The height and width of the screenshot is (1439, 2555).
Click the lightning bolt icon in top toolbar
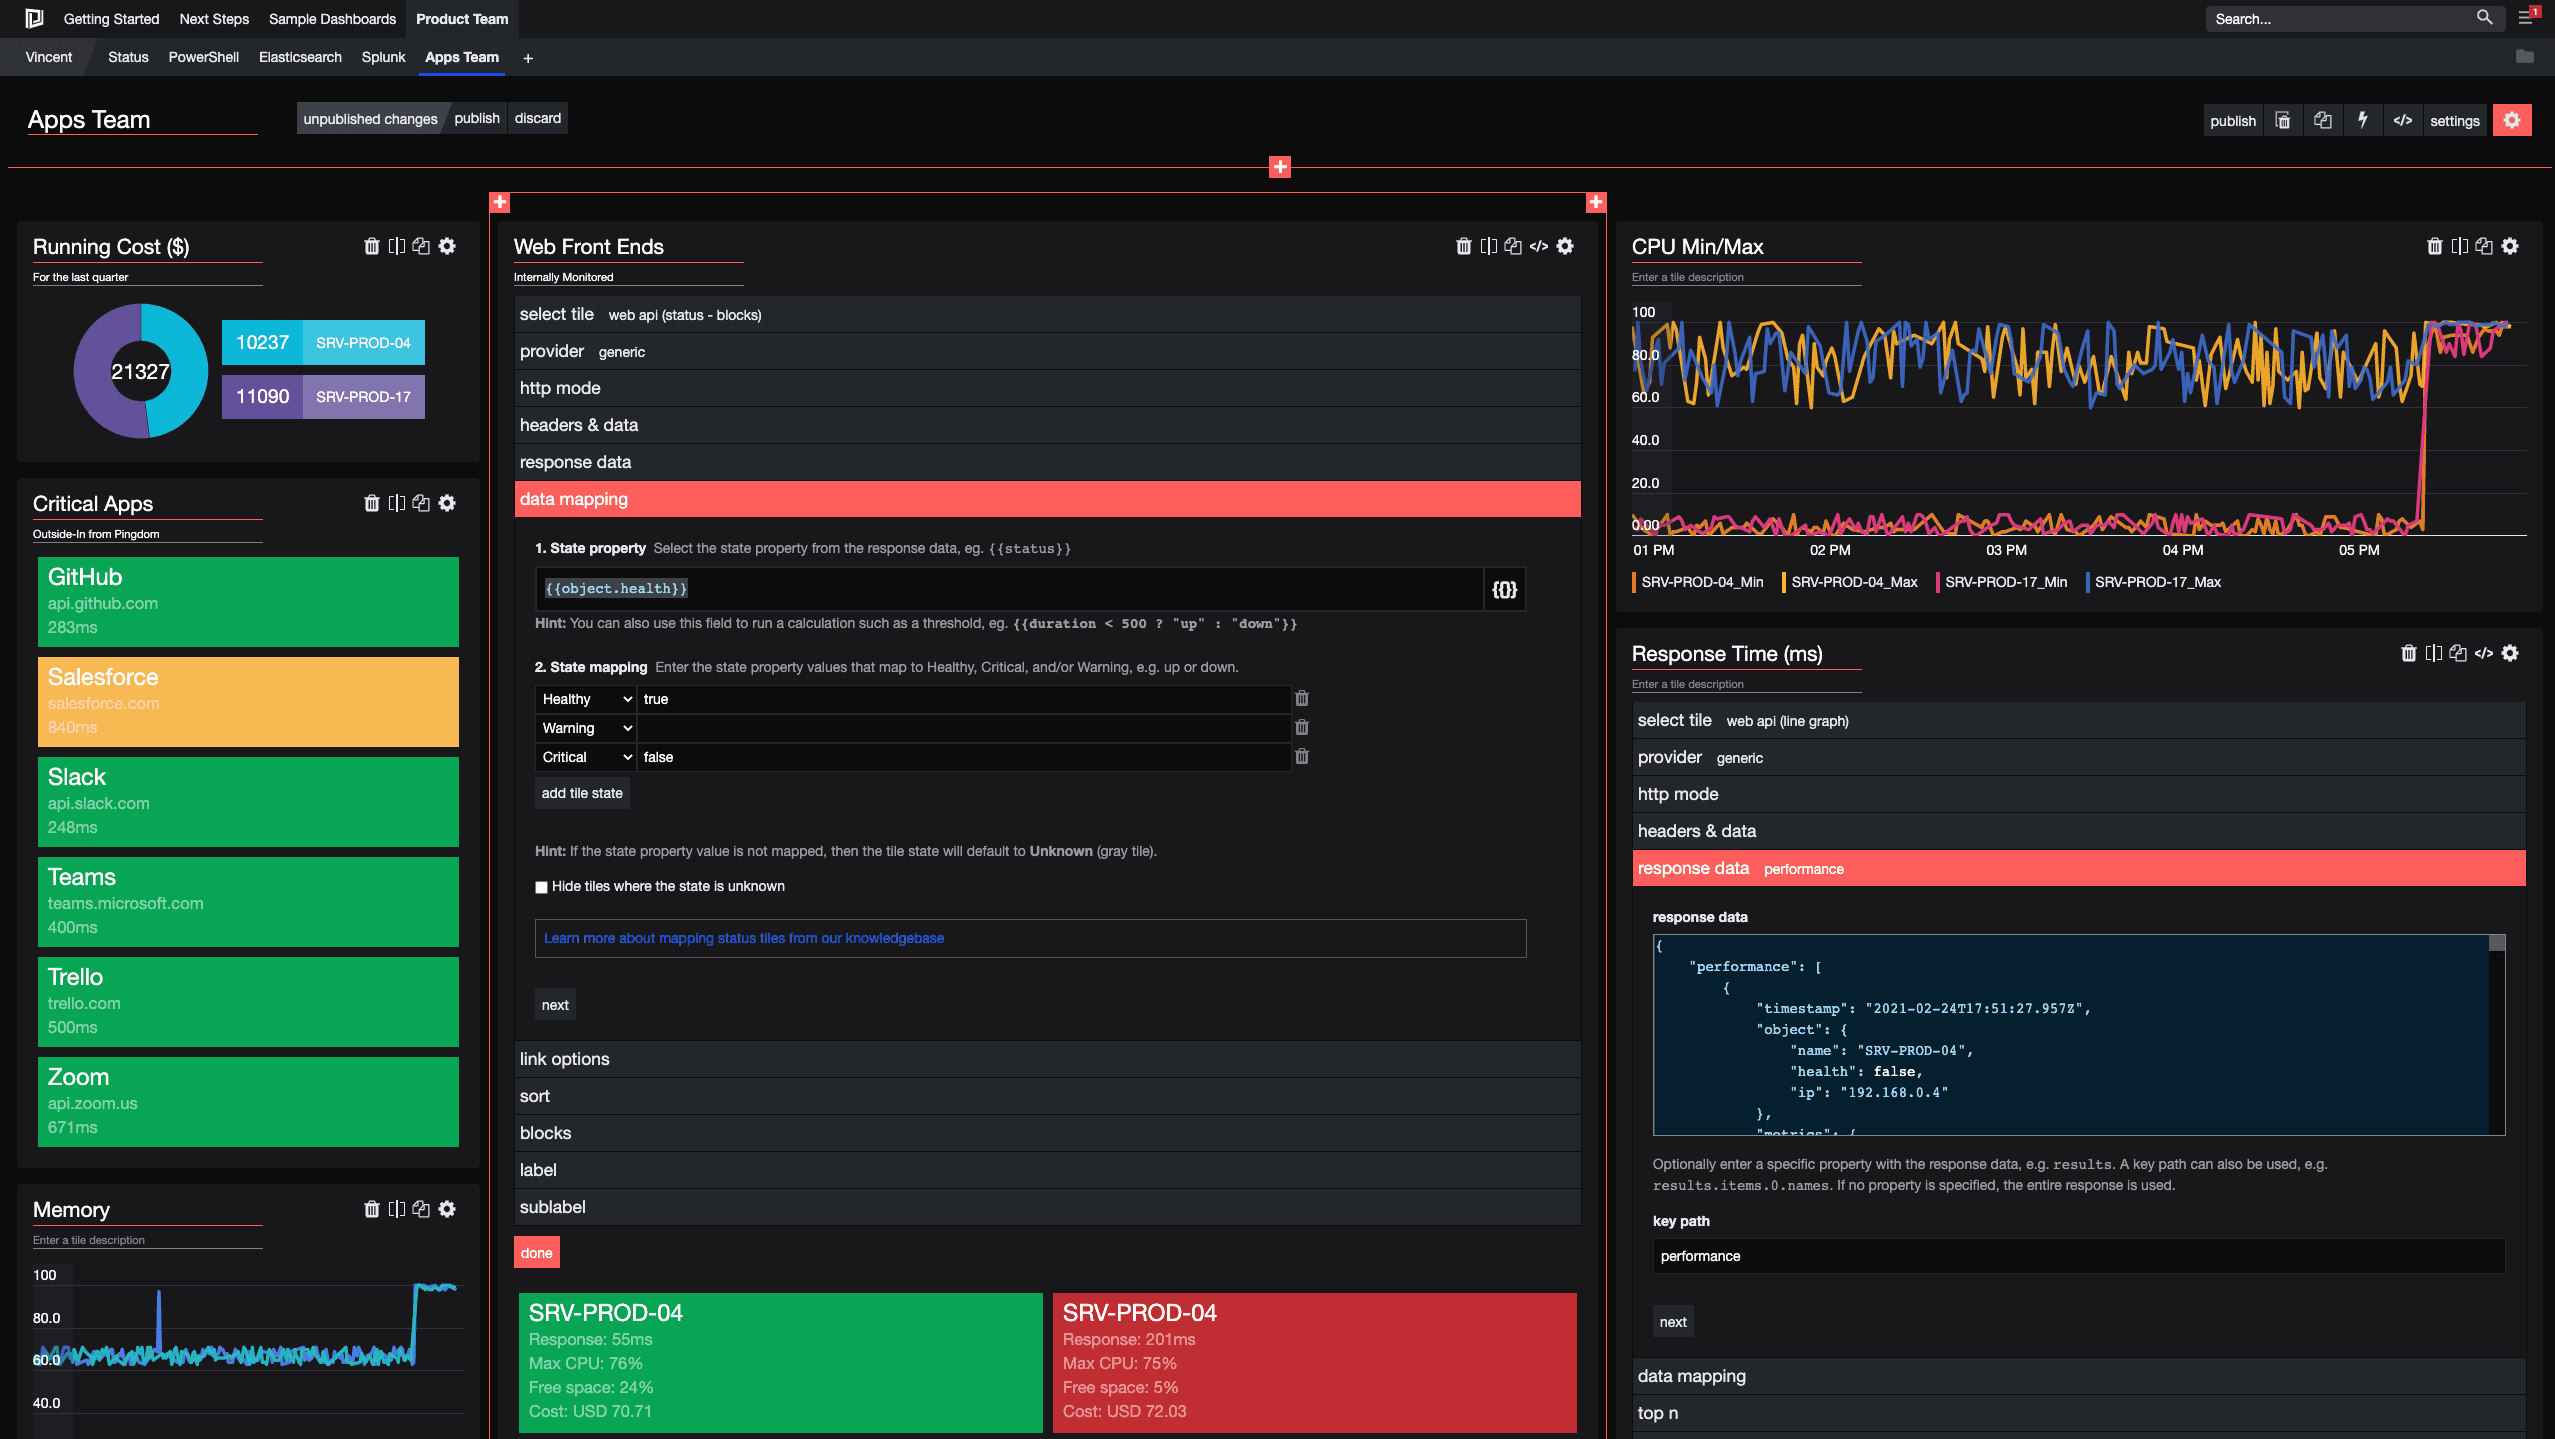pyautogui.click(x=2363, y=120)
